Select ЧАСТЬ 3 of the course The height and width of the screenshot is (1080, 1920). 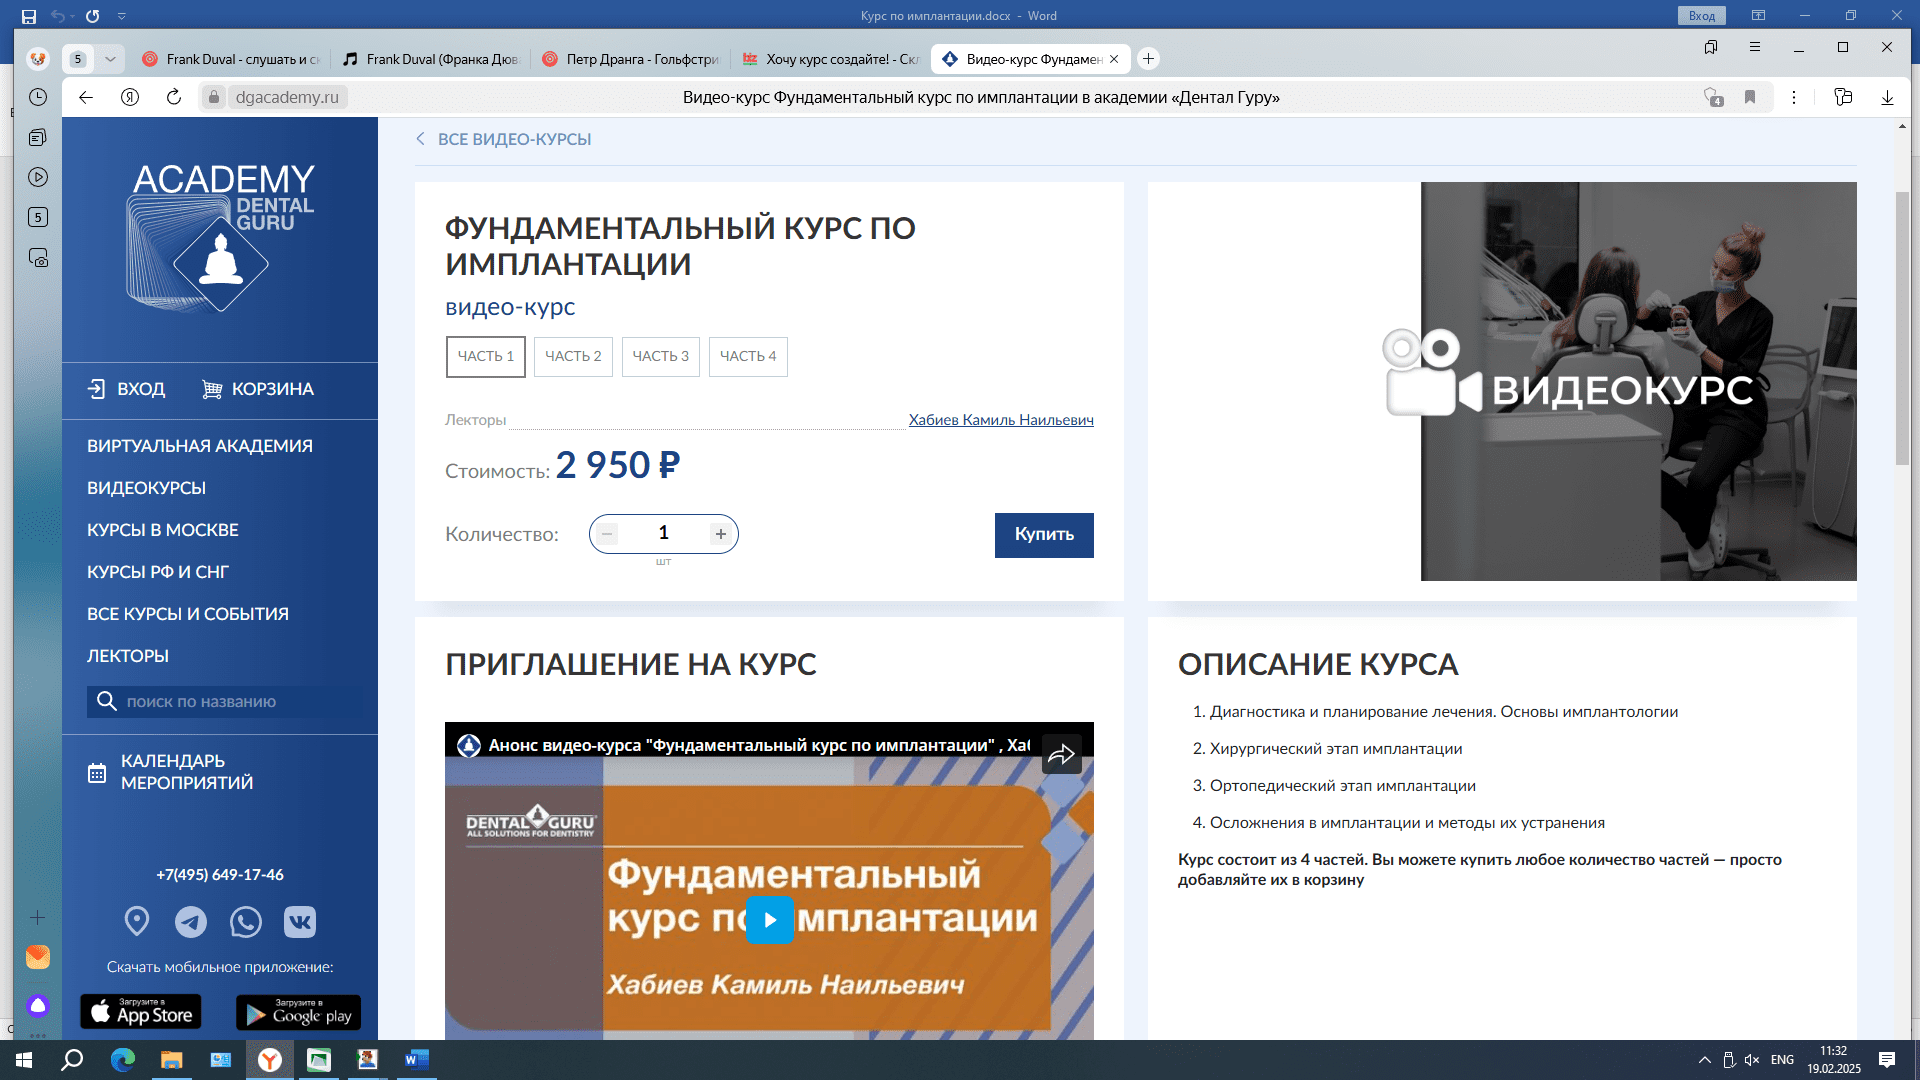(661, 357)
